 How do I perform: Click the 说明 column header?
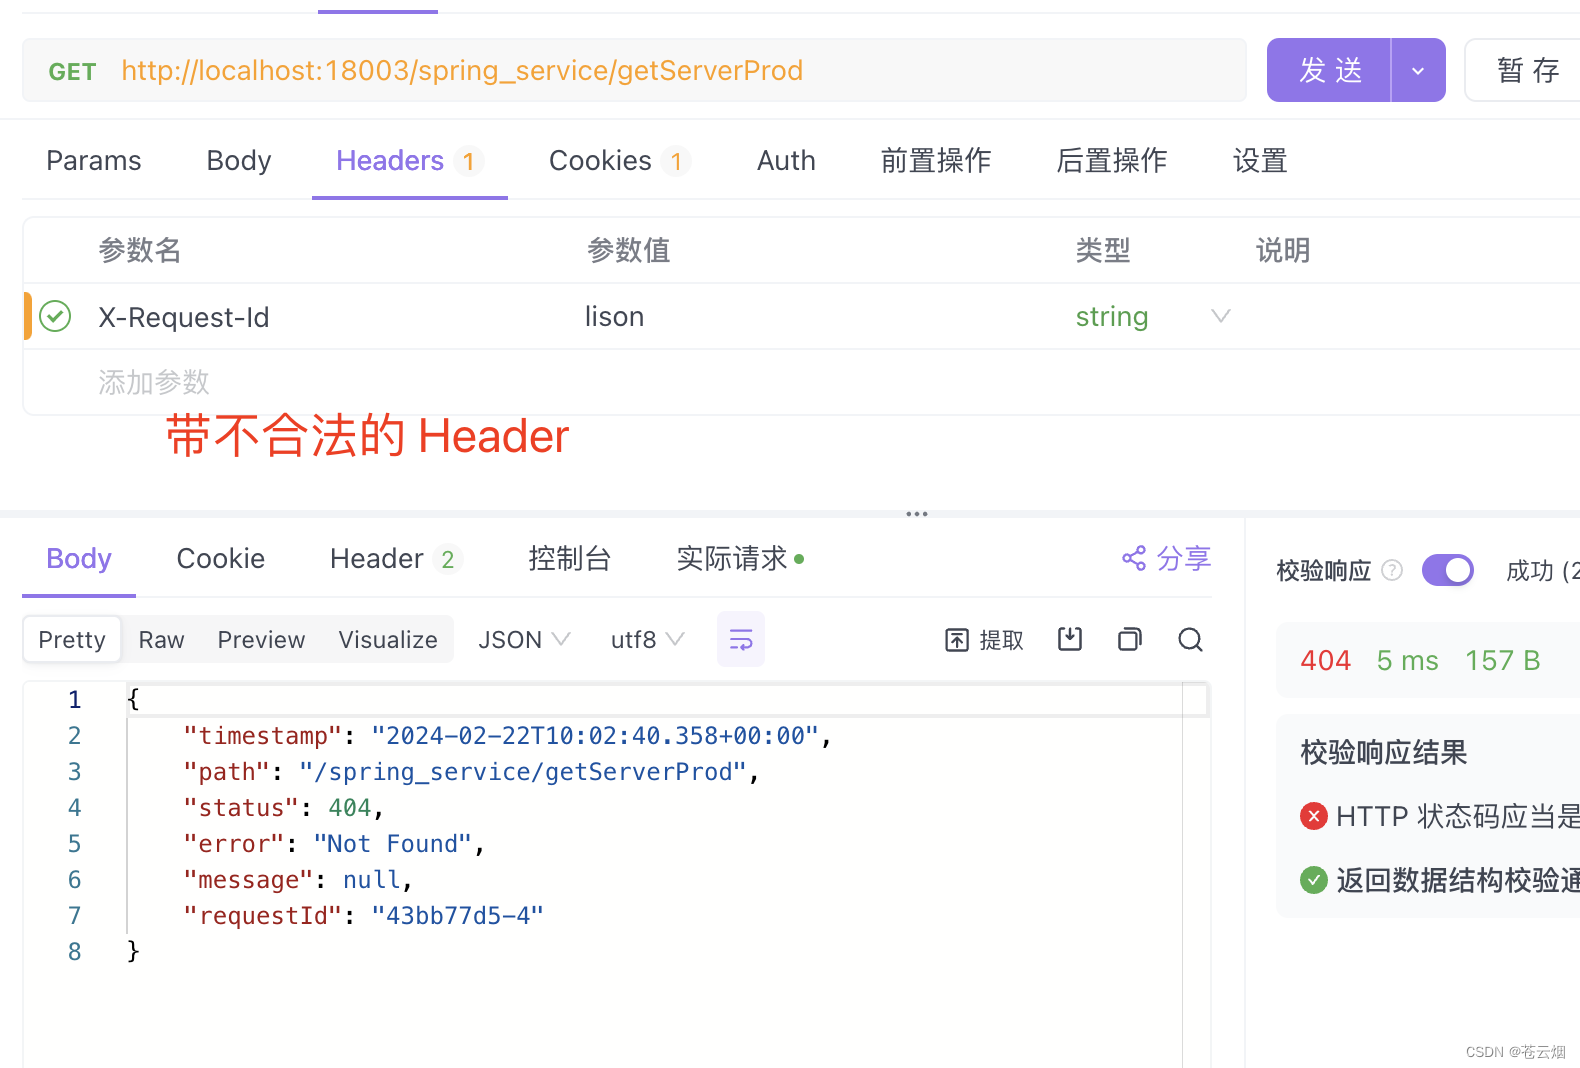1283,250
